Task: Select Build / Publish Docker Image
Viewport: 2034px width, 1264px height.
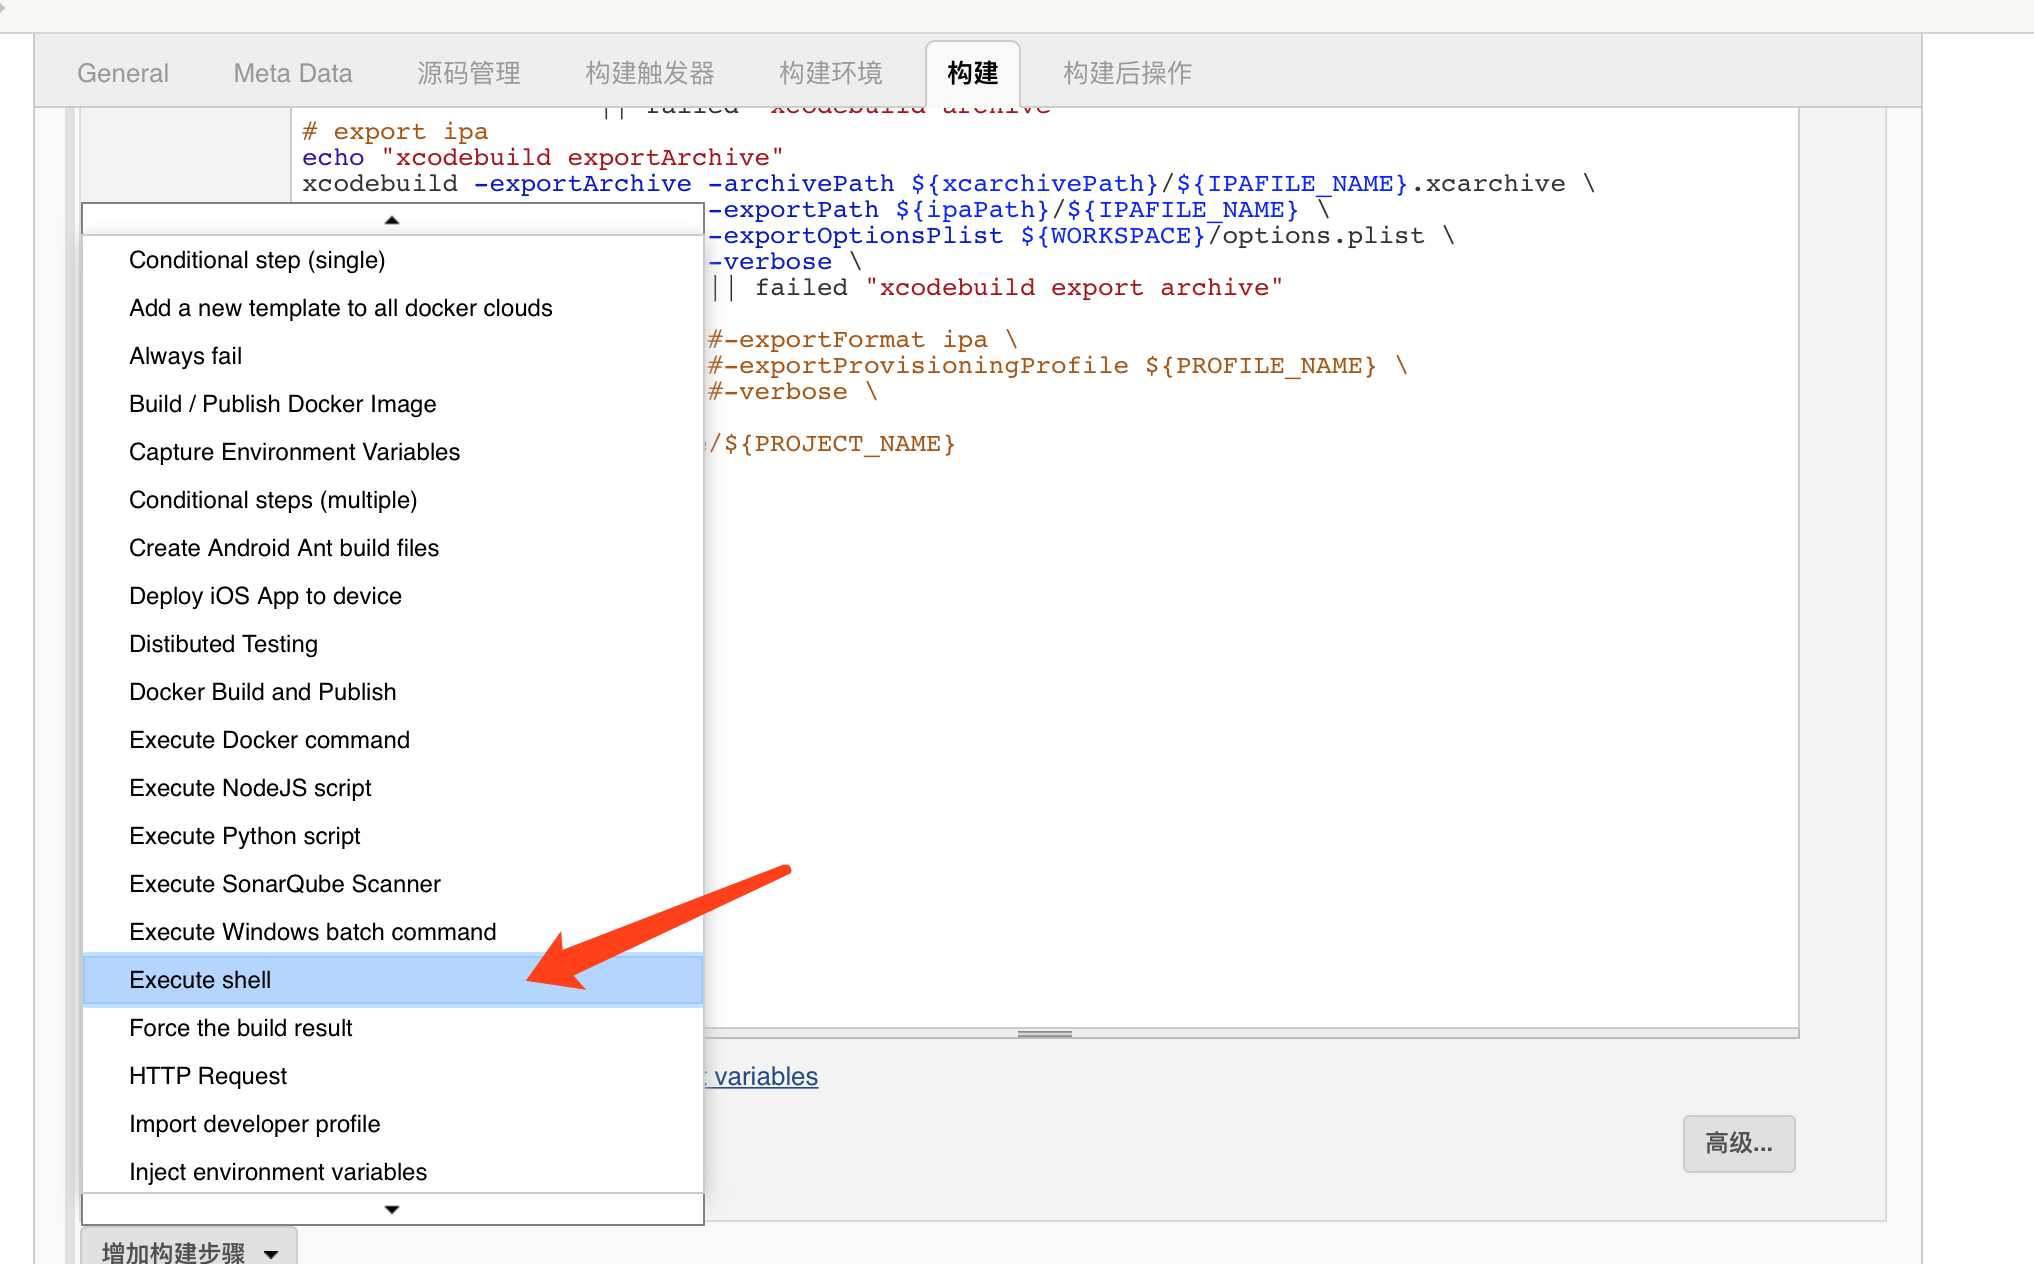Action: pos(393,404)
